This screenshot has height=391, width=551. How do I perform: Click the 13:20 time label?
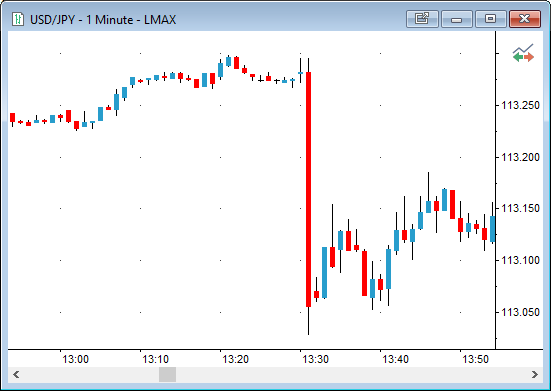click(236, 359)
